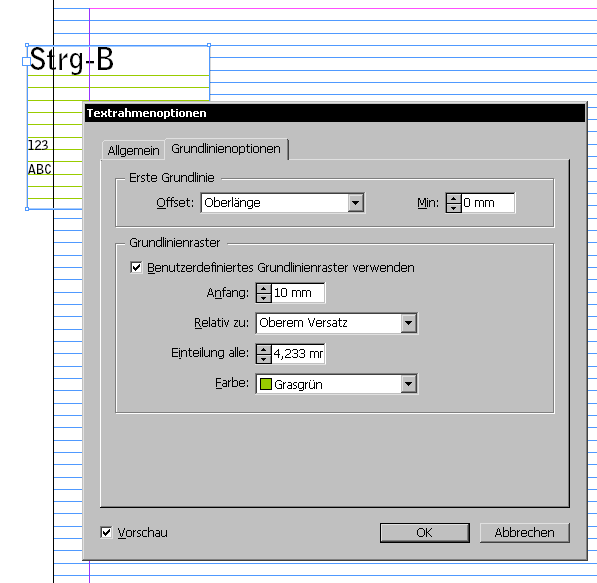Click the Einteilung alle field with 4,233

tap(298, 354)
